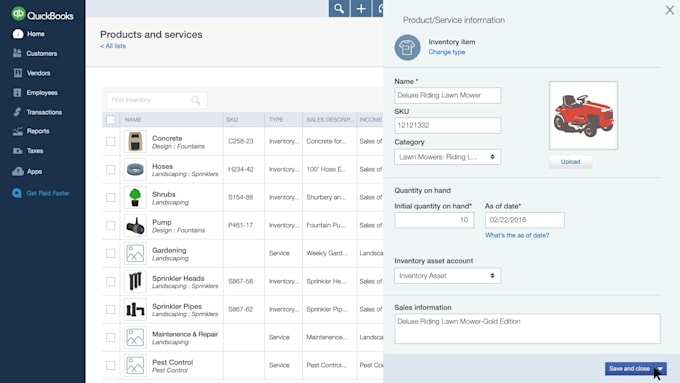
Task: Click the Find inventory search field
Action: pos(157,100)
